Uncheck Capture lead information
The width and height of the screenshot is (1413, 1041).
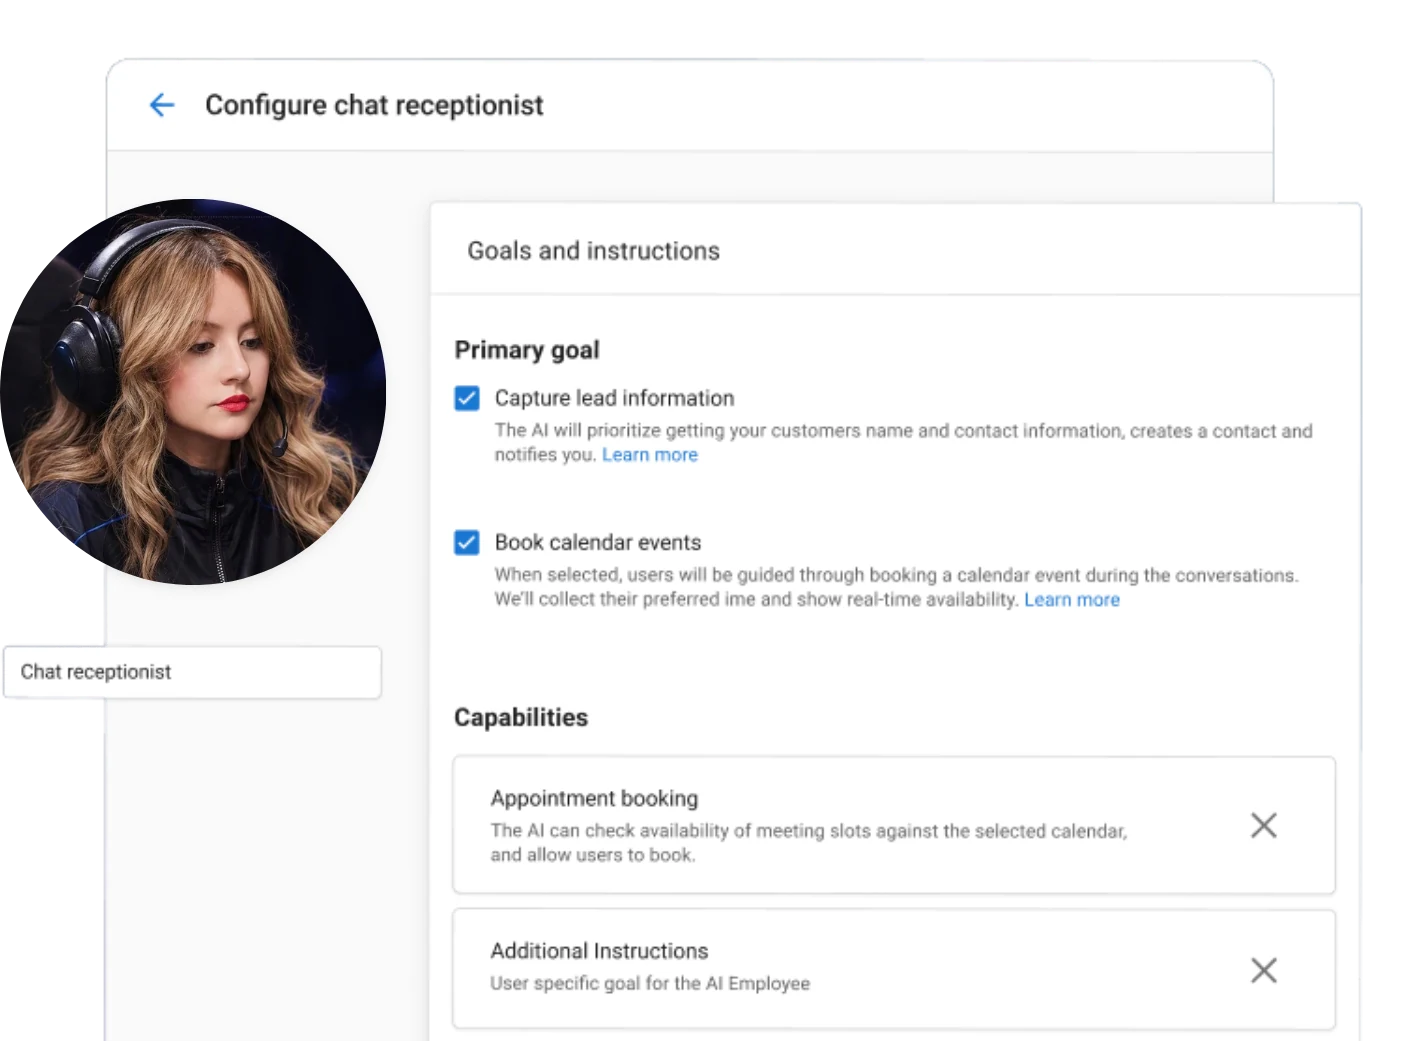click(x=467, y=398)
